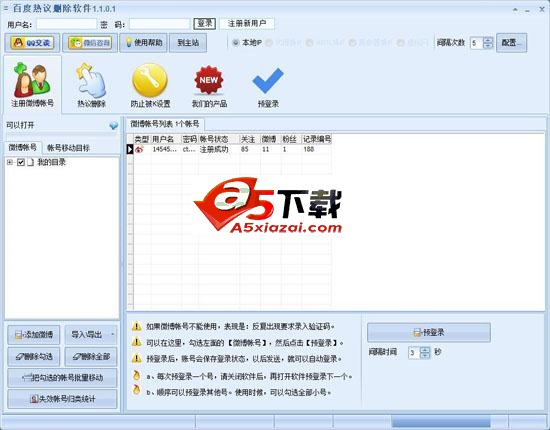This screenshot has width=550, height=430.
Task: Decrease the 间隔次数 value
Action: (x=488, y=46)
